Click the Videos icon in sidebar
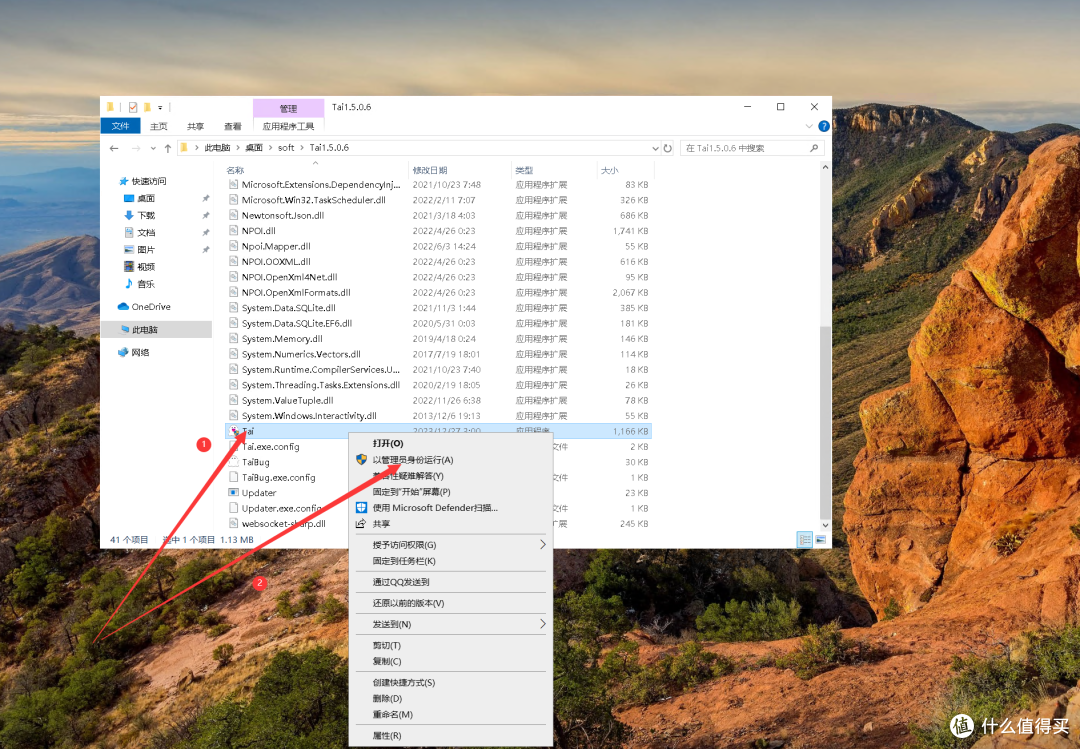This screenshot has width=1080, height=749. (x=129, y=267)
